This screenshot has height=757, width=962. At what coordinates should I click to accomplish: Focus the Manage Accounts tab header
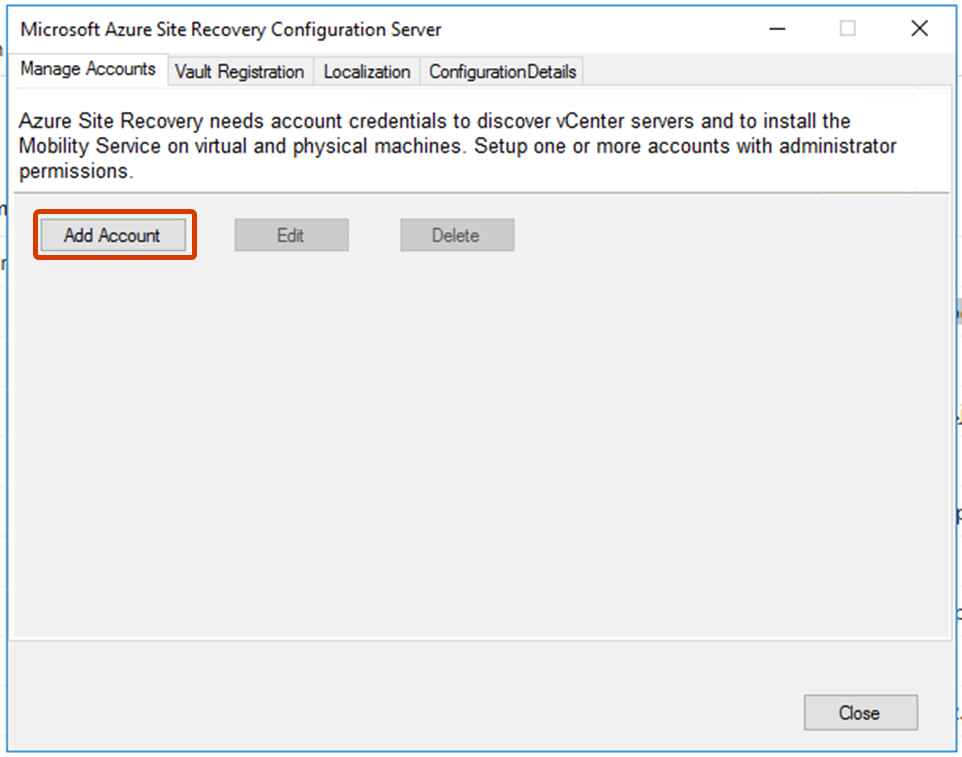(88, 69)
